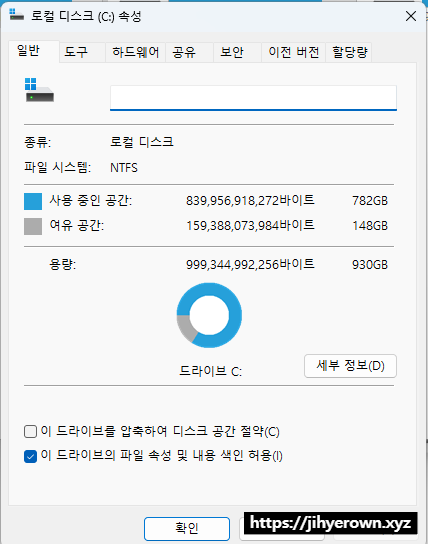The height and width of the screenshot is (544, 428).
Task: Click the blue used space swatch
Action: click(33, 202)
